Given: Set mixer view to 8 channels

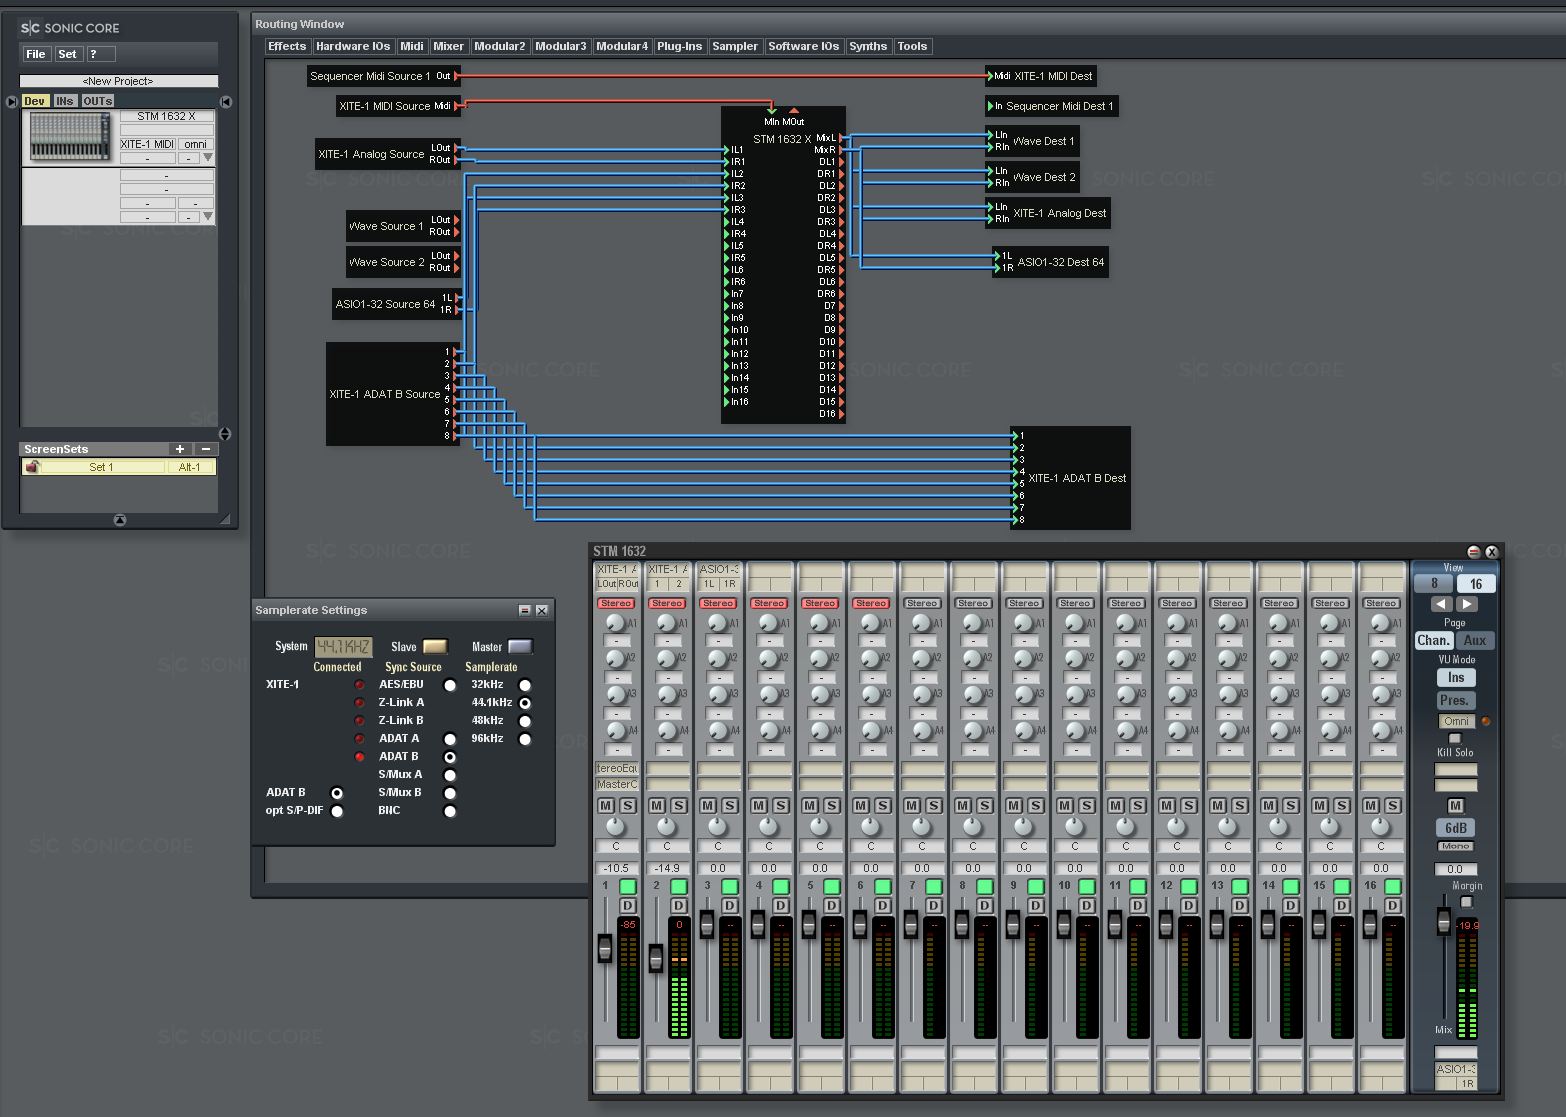Looking at the screenshot, I should [x=1434, y=584].
